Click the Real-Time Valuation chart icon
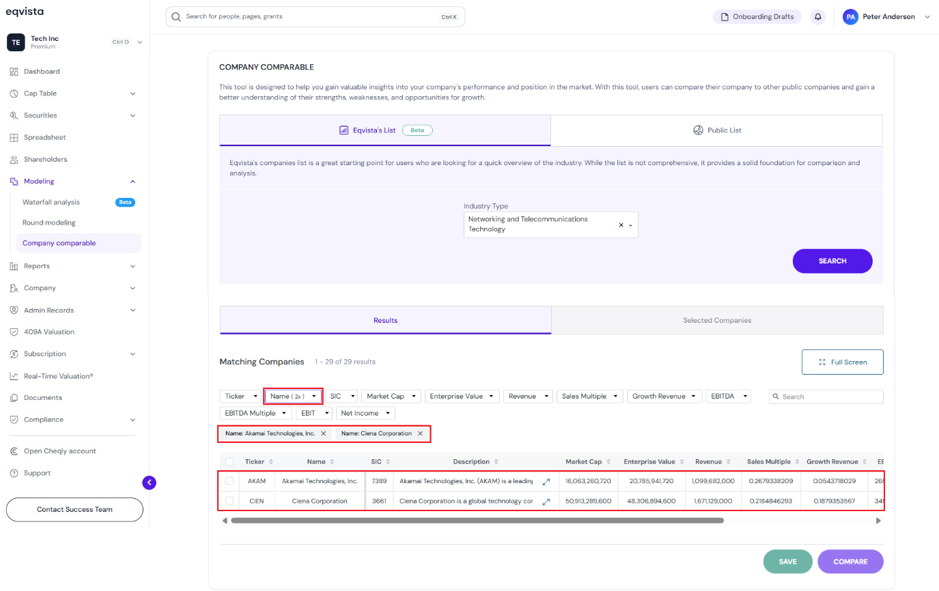This screenshot has height=591, width=939. coord(14,376)
